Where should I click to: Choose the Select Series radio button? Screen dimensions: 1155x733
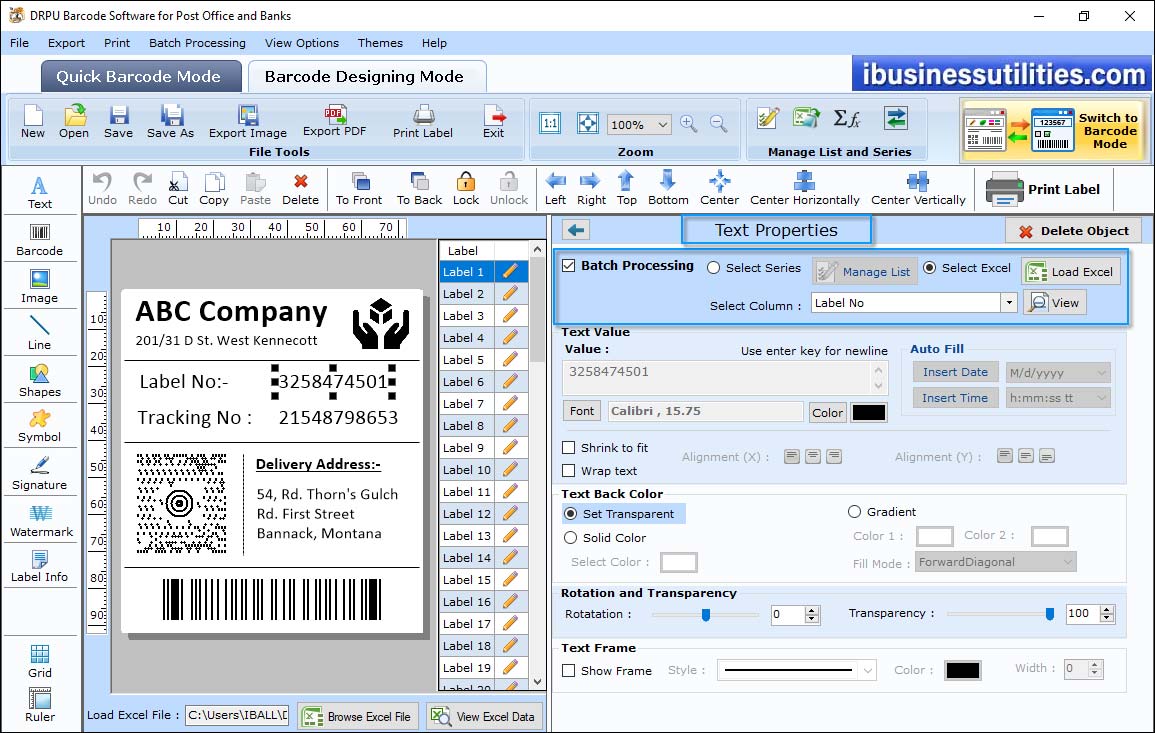pos(713,268)
